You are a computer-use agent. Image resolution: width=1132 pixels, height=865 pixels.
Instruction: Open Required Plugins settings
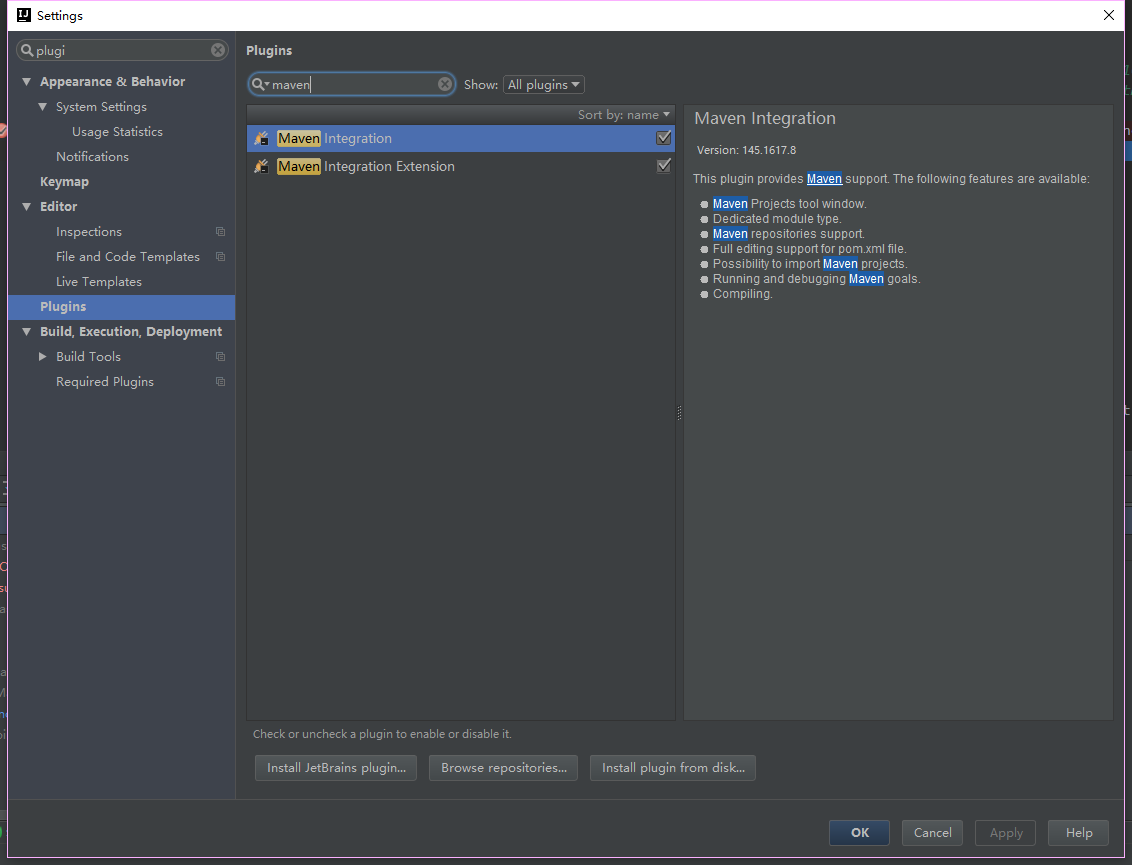point(105,382)
